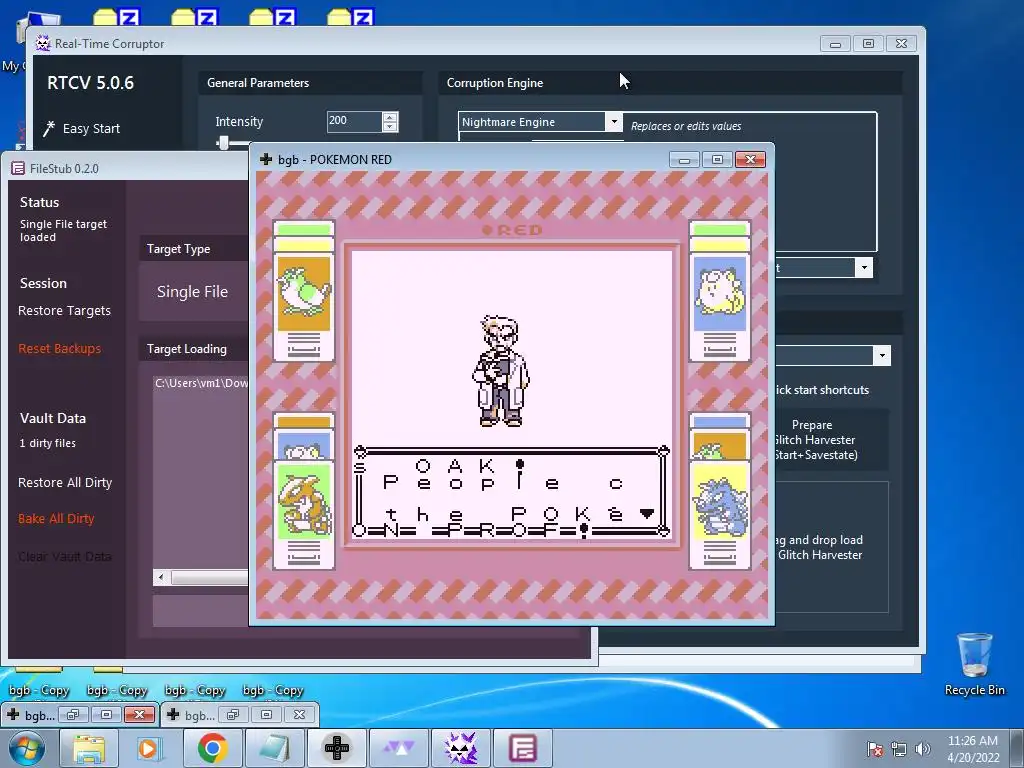
Task: Click the 'Single File target loaded' status text
Action: (63, 231)
